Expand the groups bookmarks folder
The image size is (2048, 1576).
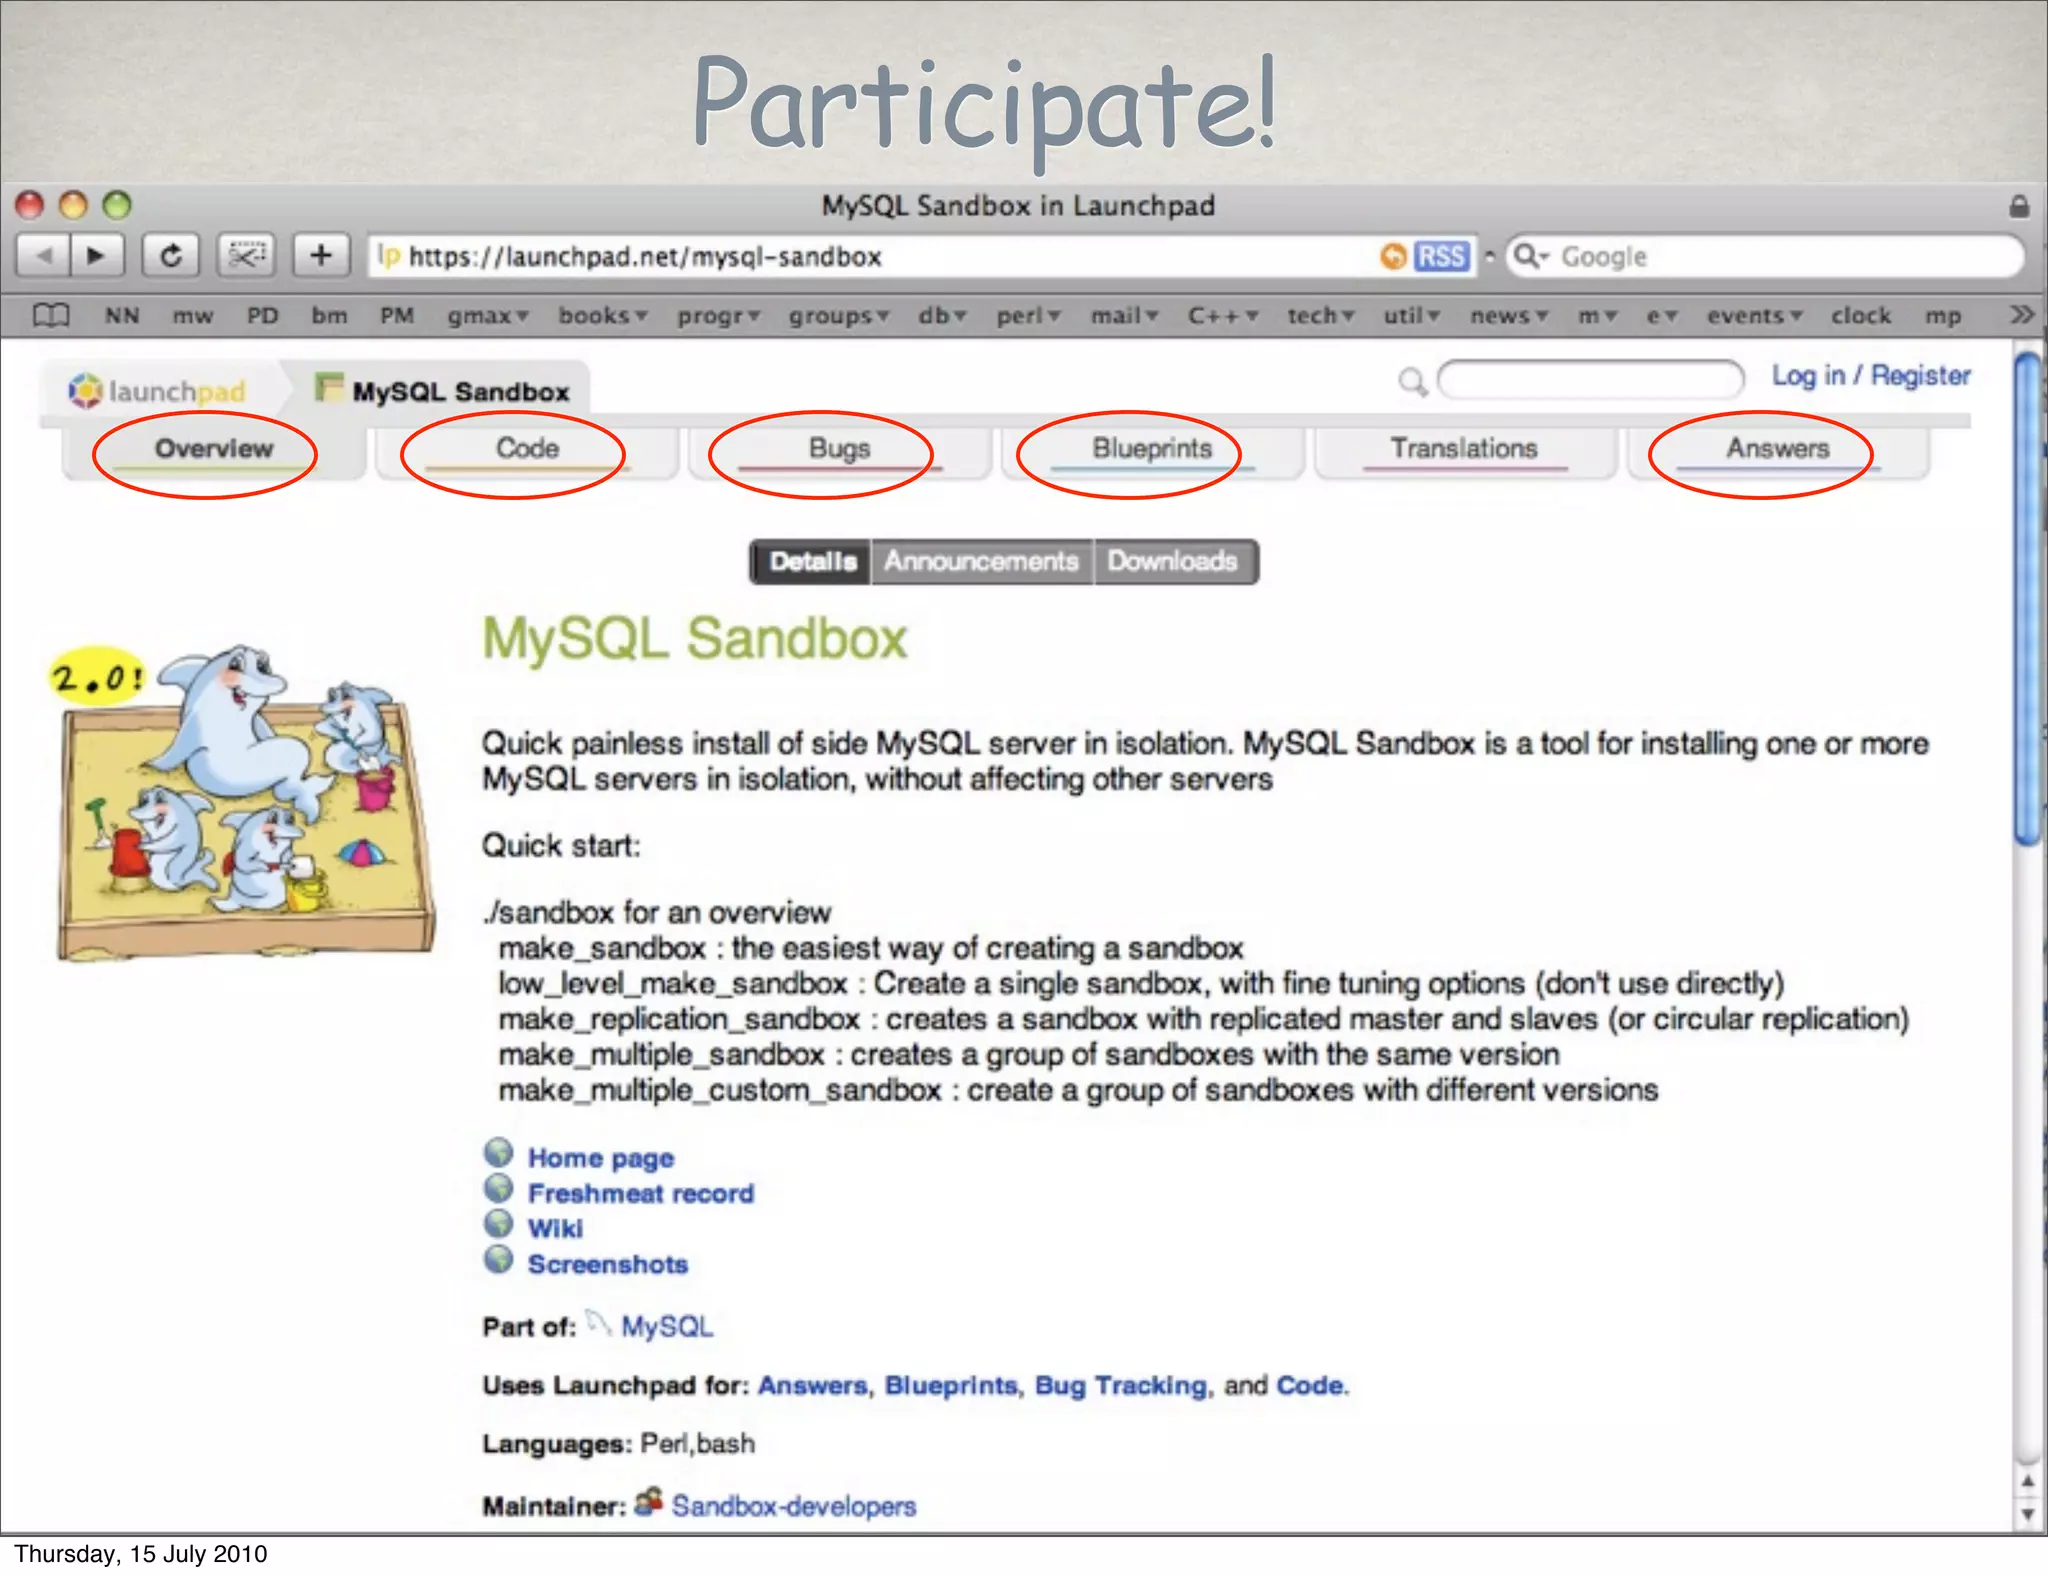point(839,316)
